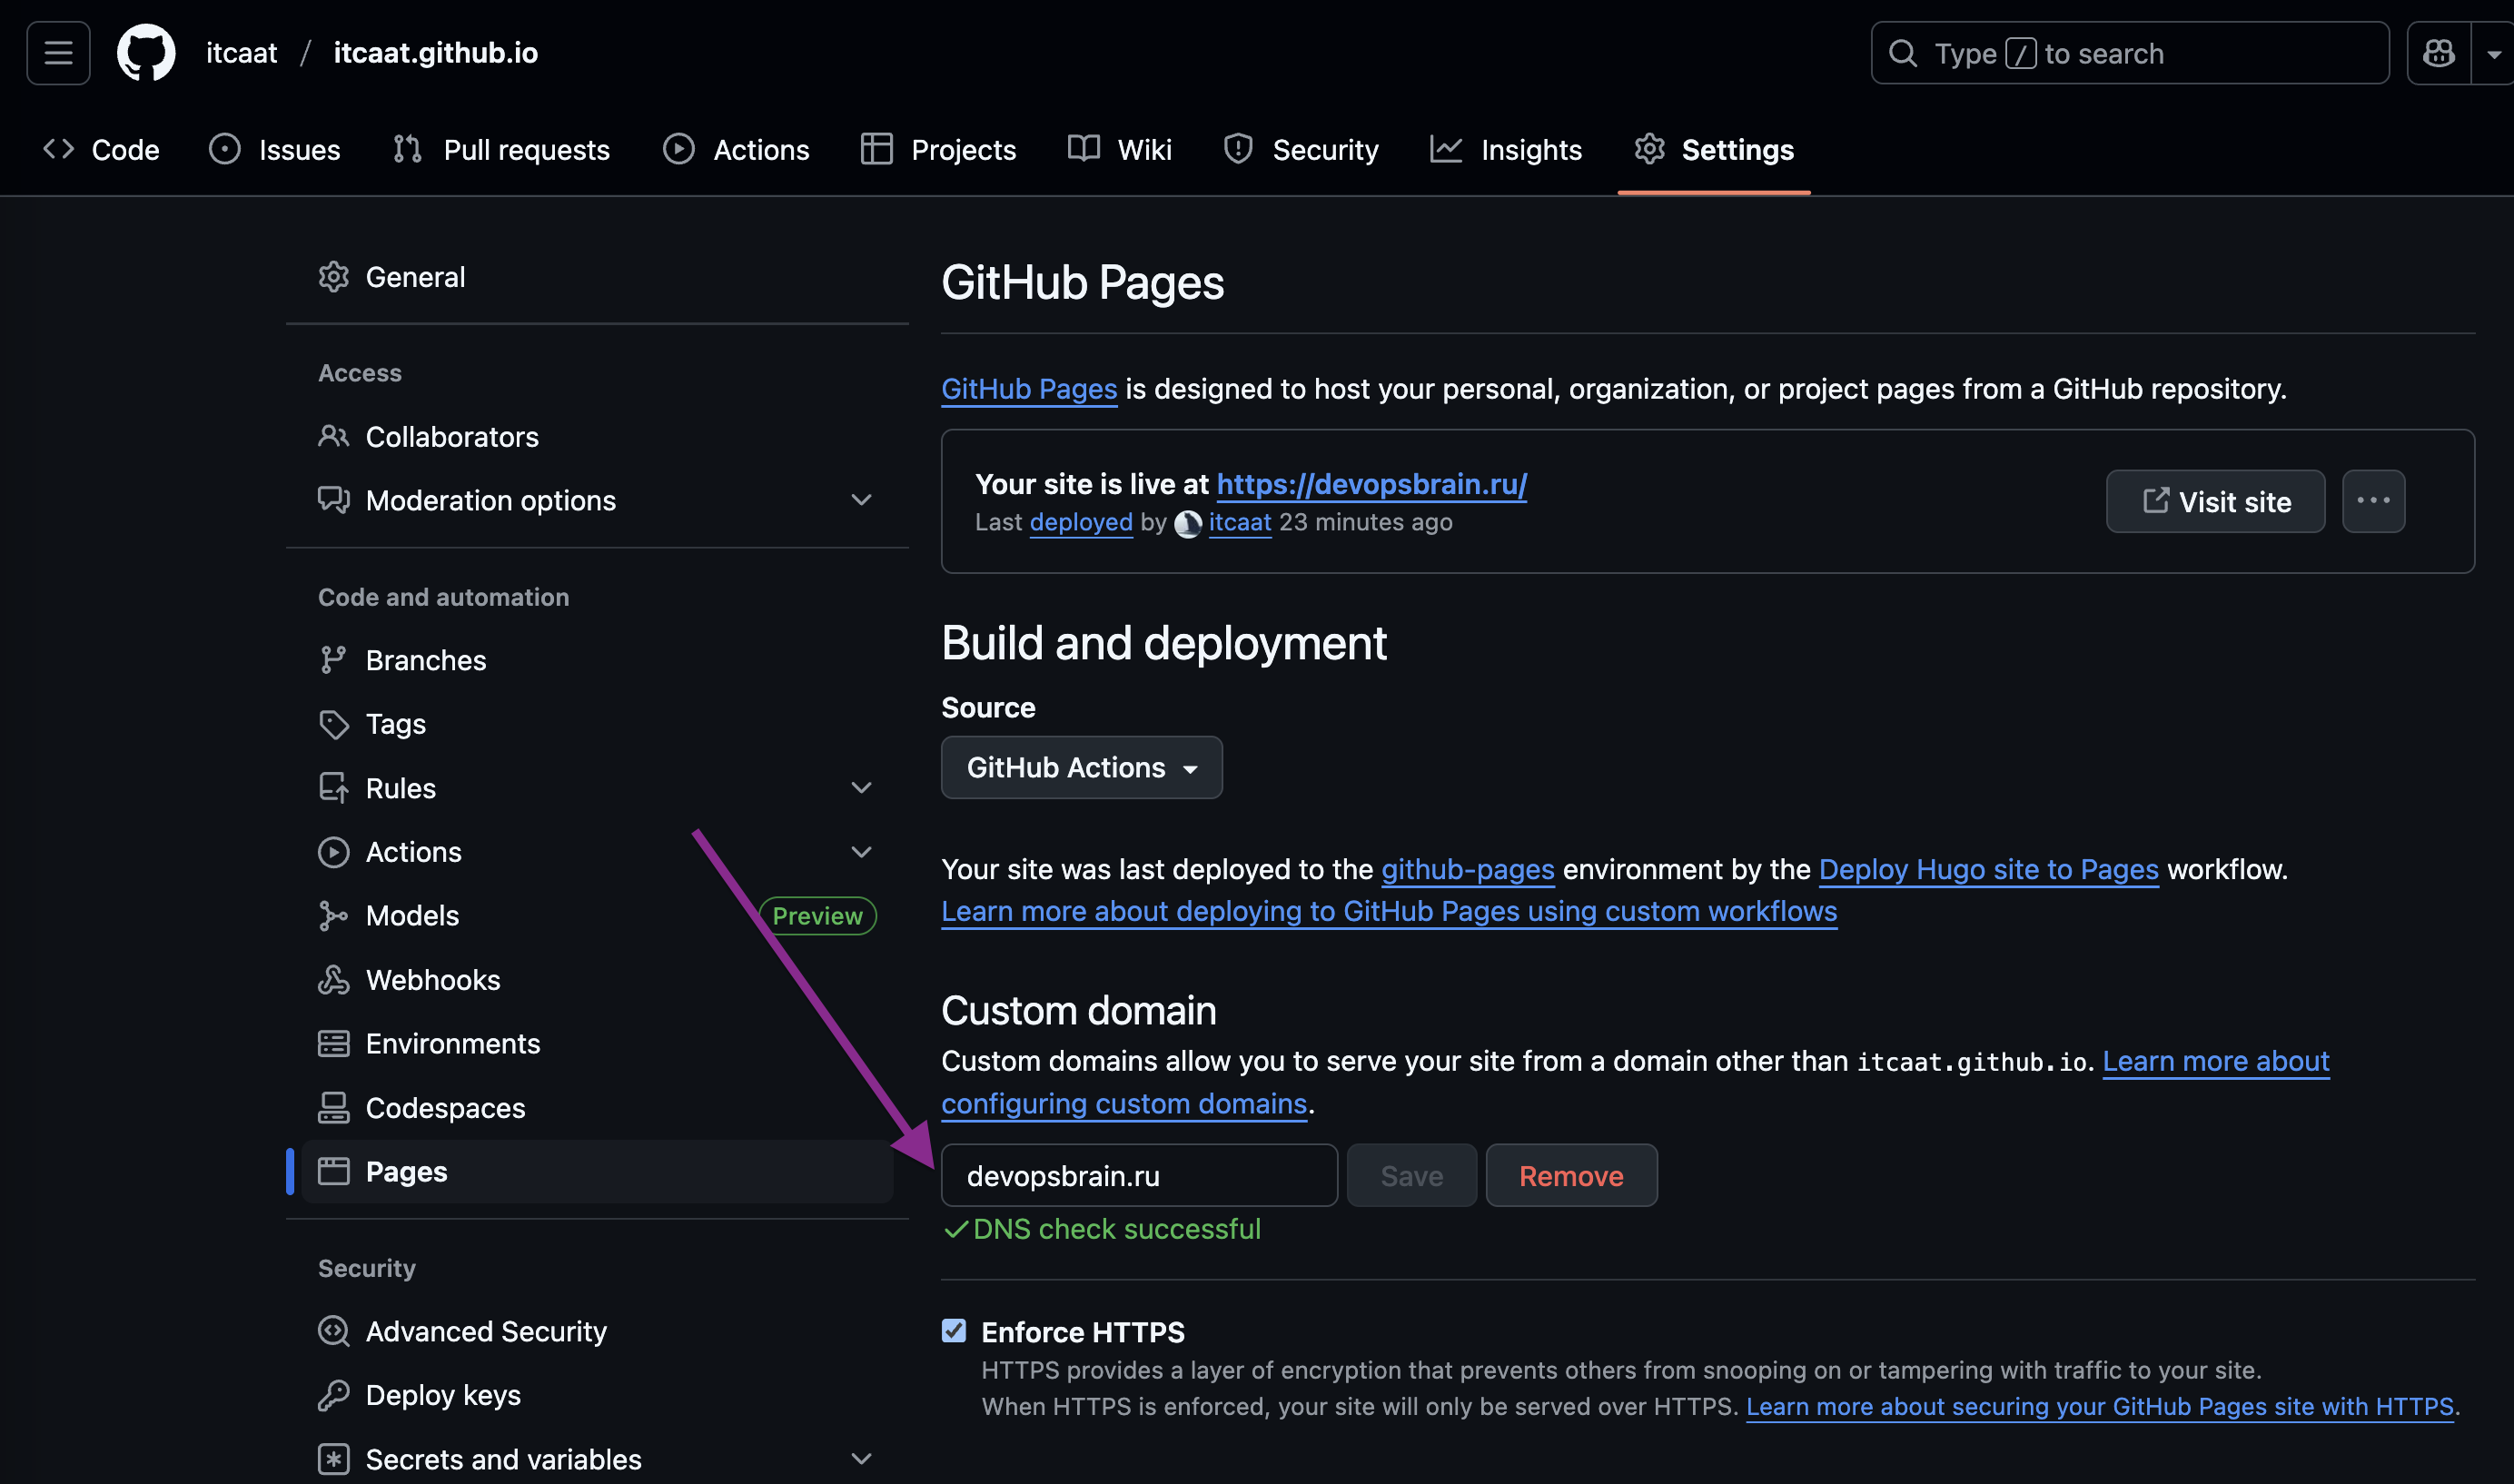Click the Rules icon
Image resolution: width=2514 pixels, height=1484 pixels.
coord(334,788)
